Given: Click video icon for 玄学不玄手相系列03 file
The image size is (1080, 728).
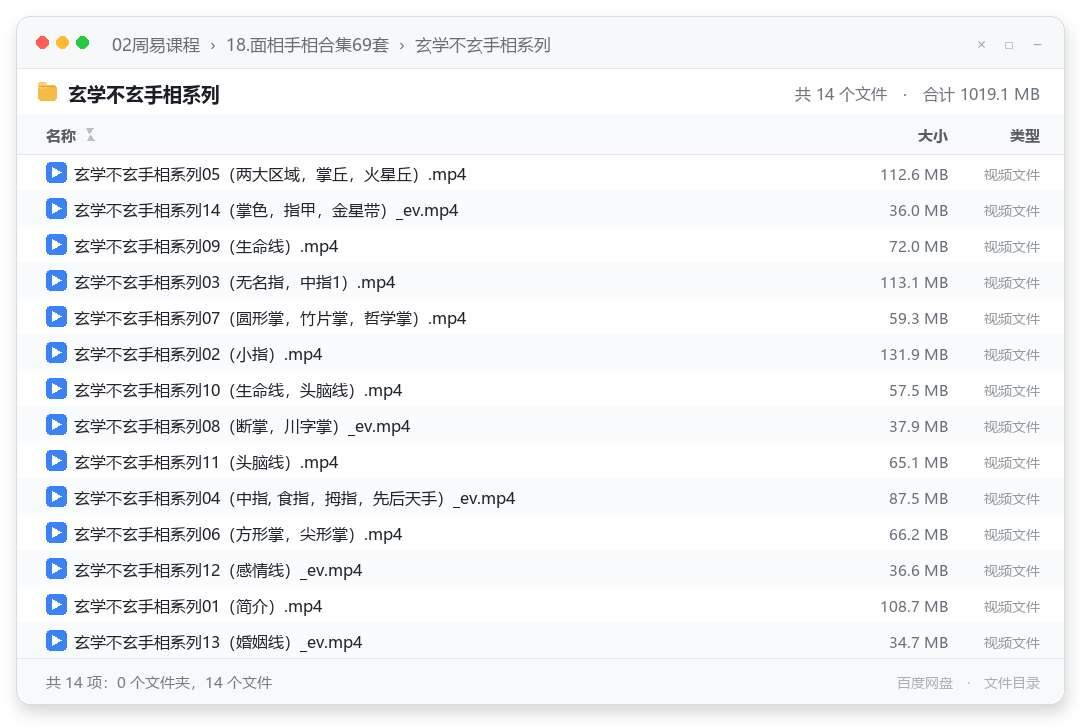Looking at the screenshot, I should [56, 281].
